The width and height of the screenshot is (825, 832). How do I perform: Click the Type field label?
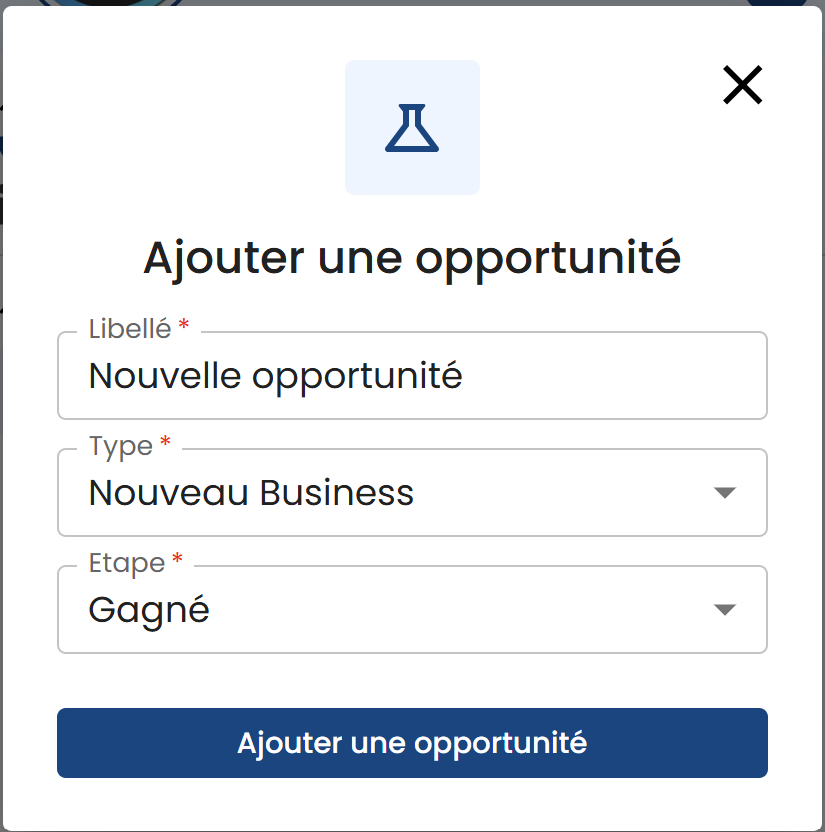pyautogui.click(x=120, y=445)
